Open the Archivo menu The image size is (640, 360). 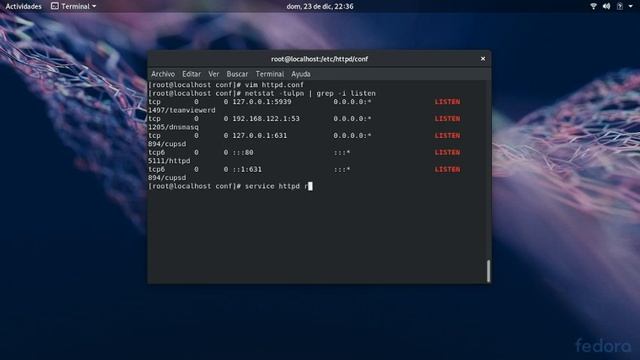(163, 74)
